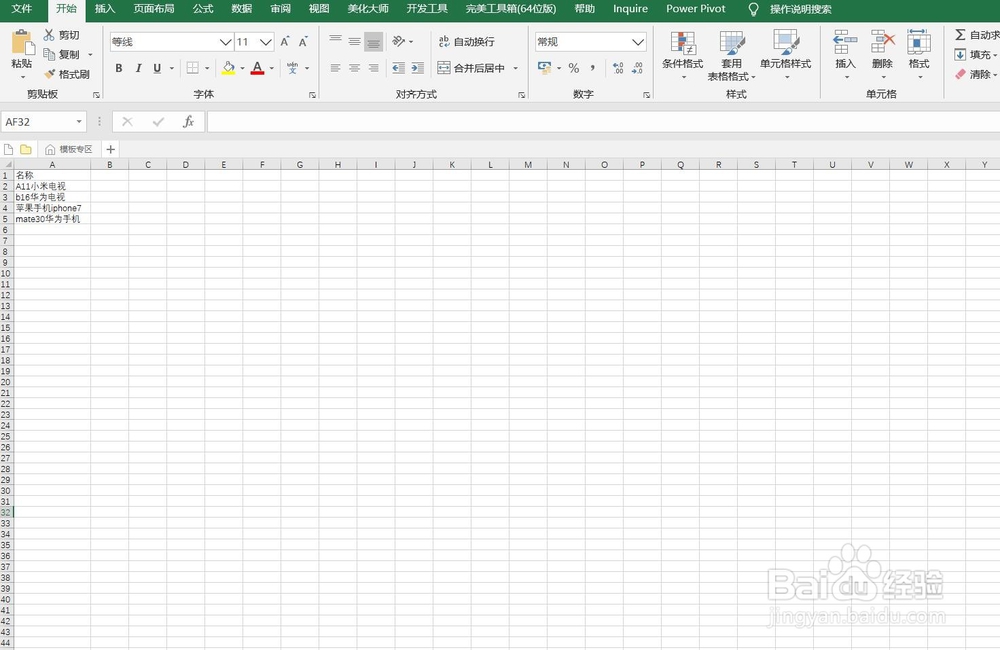The width and height of the screenshot is (1000, 650).
Task: Click 清除 (Clear) button
Action: 975,74
